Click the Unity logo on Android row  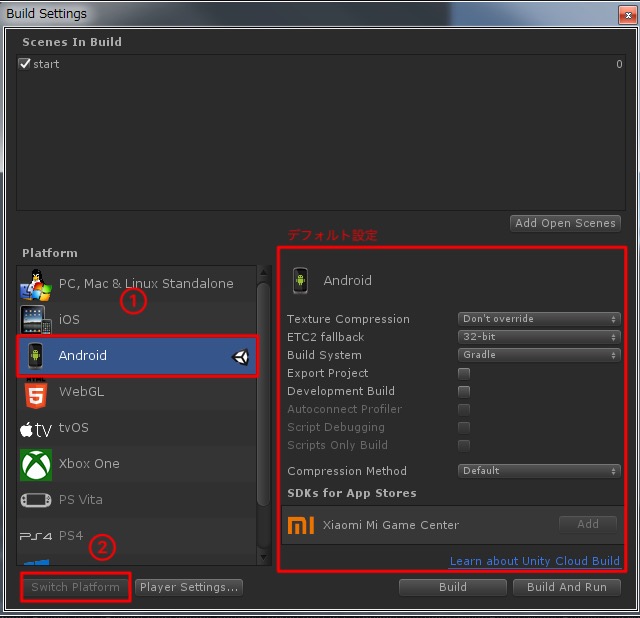point(240,357)
